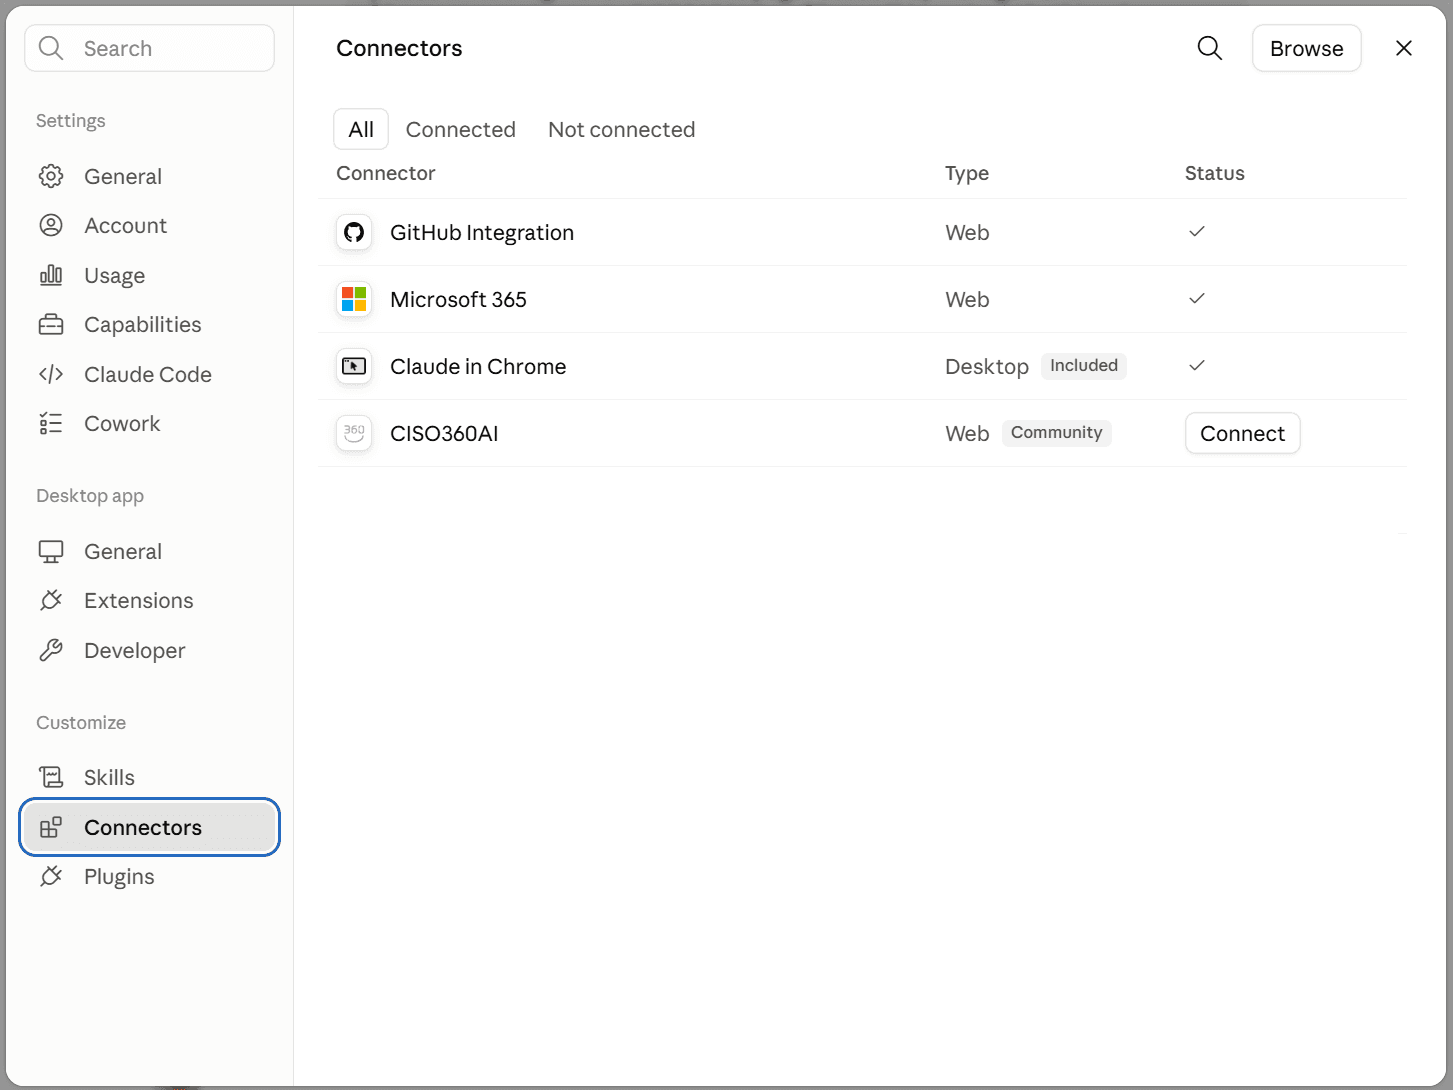1453x1090 pixels.
Task: Click the search magnifier in the Connectors header
Action: pyautogui.click(x=1209, y=48)
